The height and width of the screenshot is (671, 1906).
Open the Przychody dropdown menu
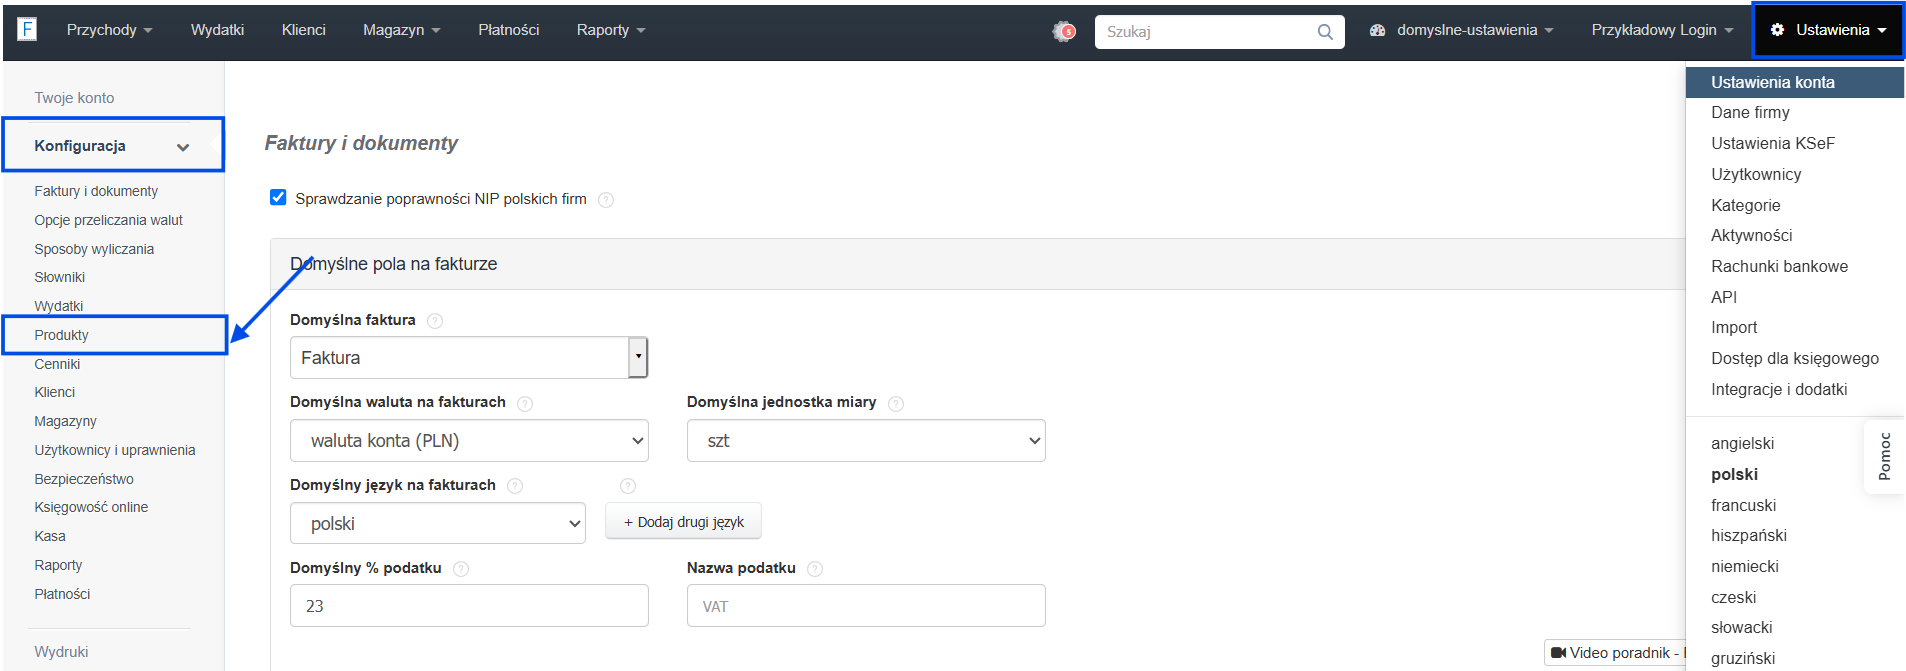pyautogui.click(x=109, y=30)
